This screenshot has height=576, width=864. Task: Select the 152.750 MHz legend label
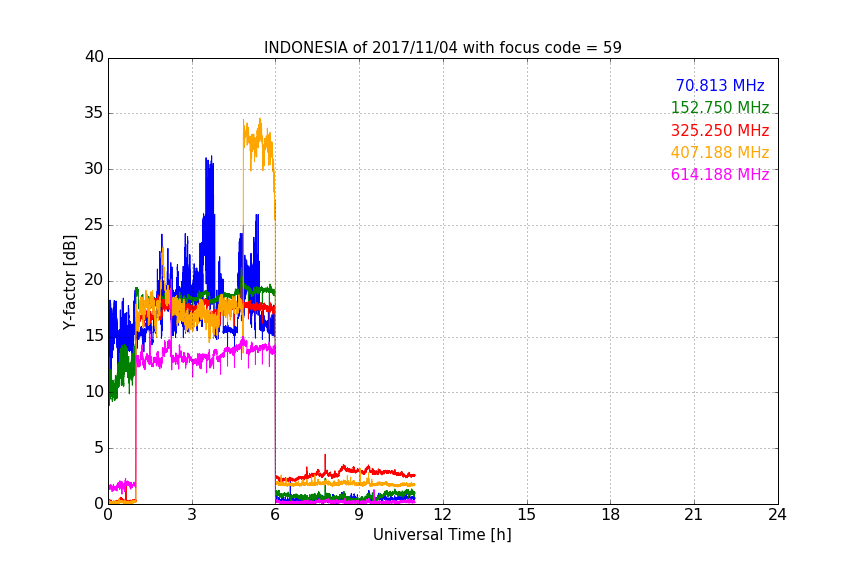point(720,107)
